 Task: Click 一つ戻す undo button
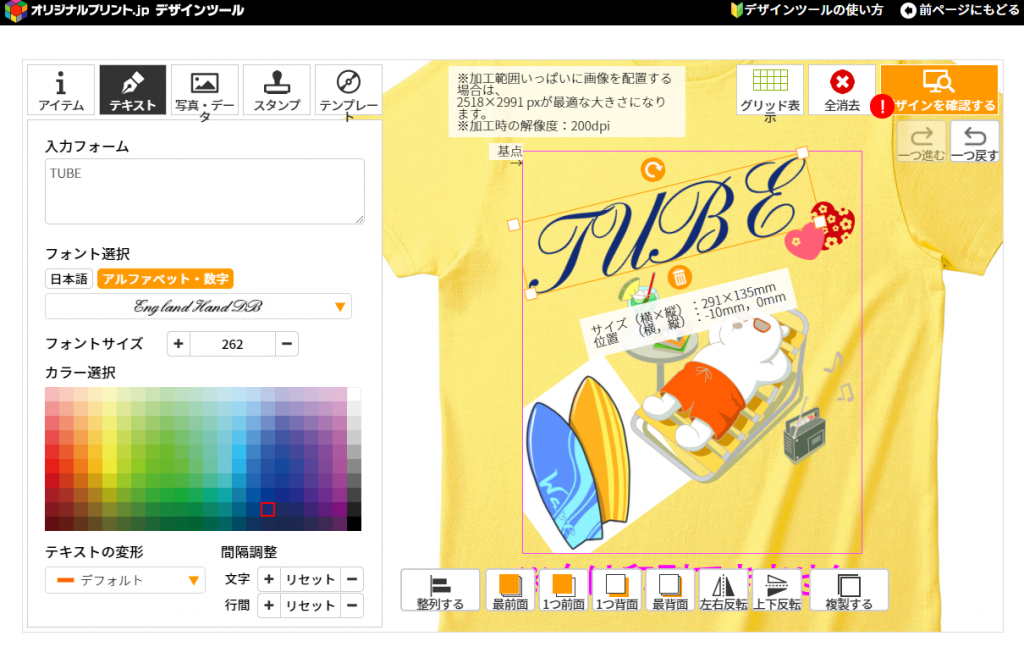point(974,141)
